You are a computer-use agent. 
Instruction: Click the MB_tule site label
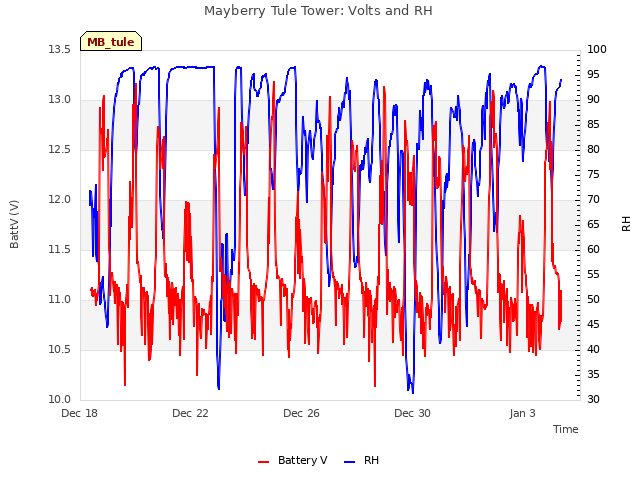tap(111, 42)
